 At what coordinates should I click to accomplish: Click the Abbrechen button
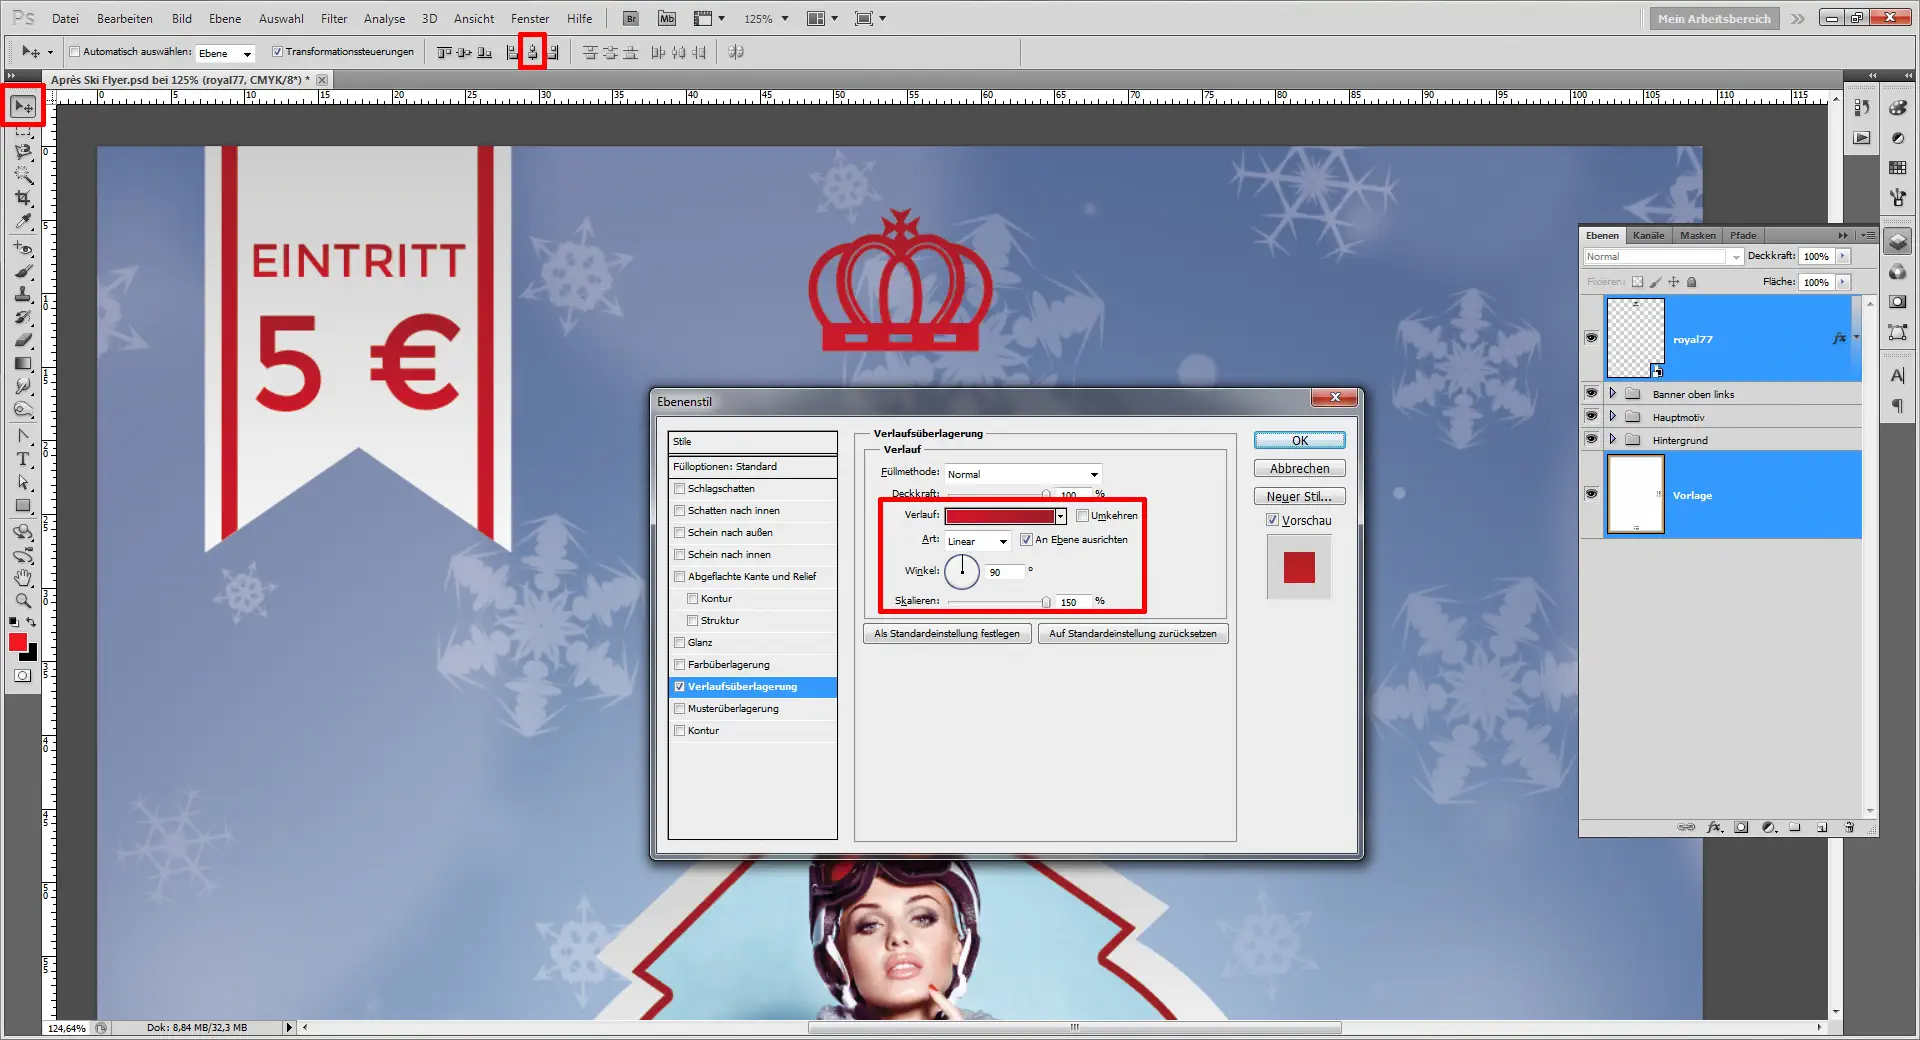tap(1299, 468)
